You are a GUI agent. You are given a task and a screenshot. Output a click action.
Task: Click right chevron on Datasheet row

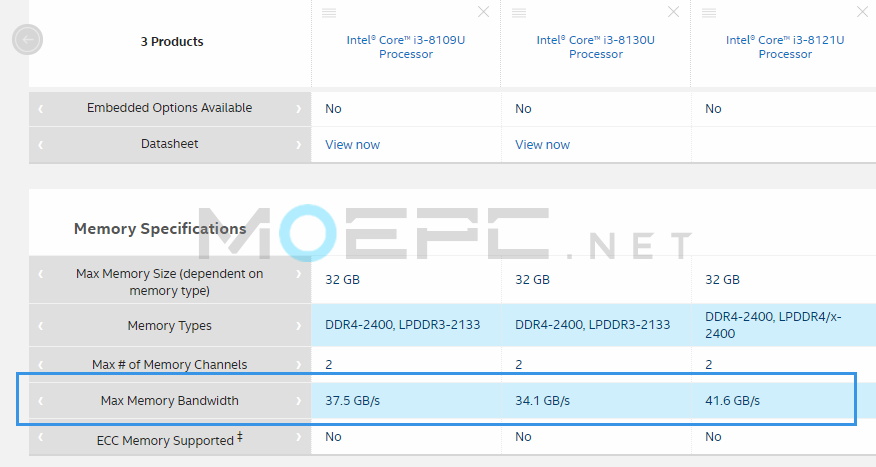(298, 145)
